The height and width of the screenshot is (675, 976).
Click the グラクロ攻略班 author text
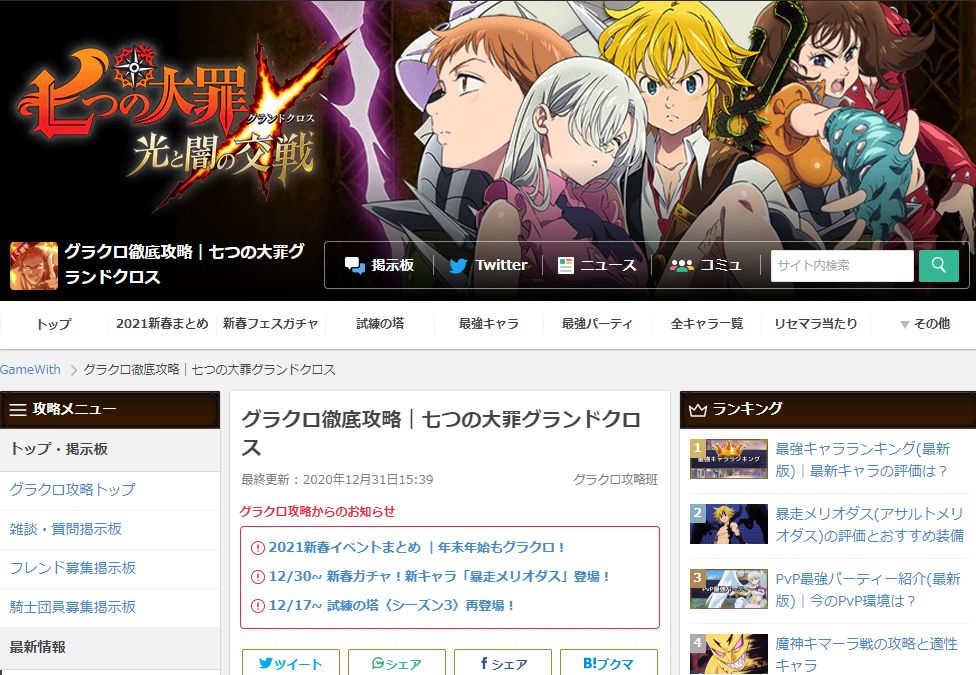(x=615, y=479)
